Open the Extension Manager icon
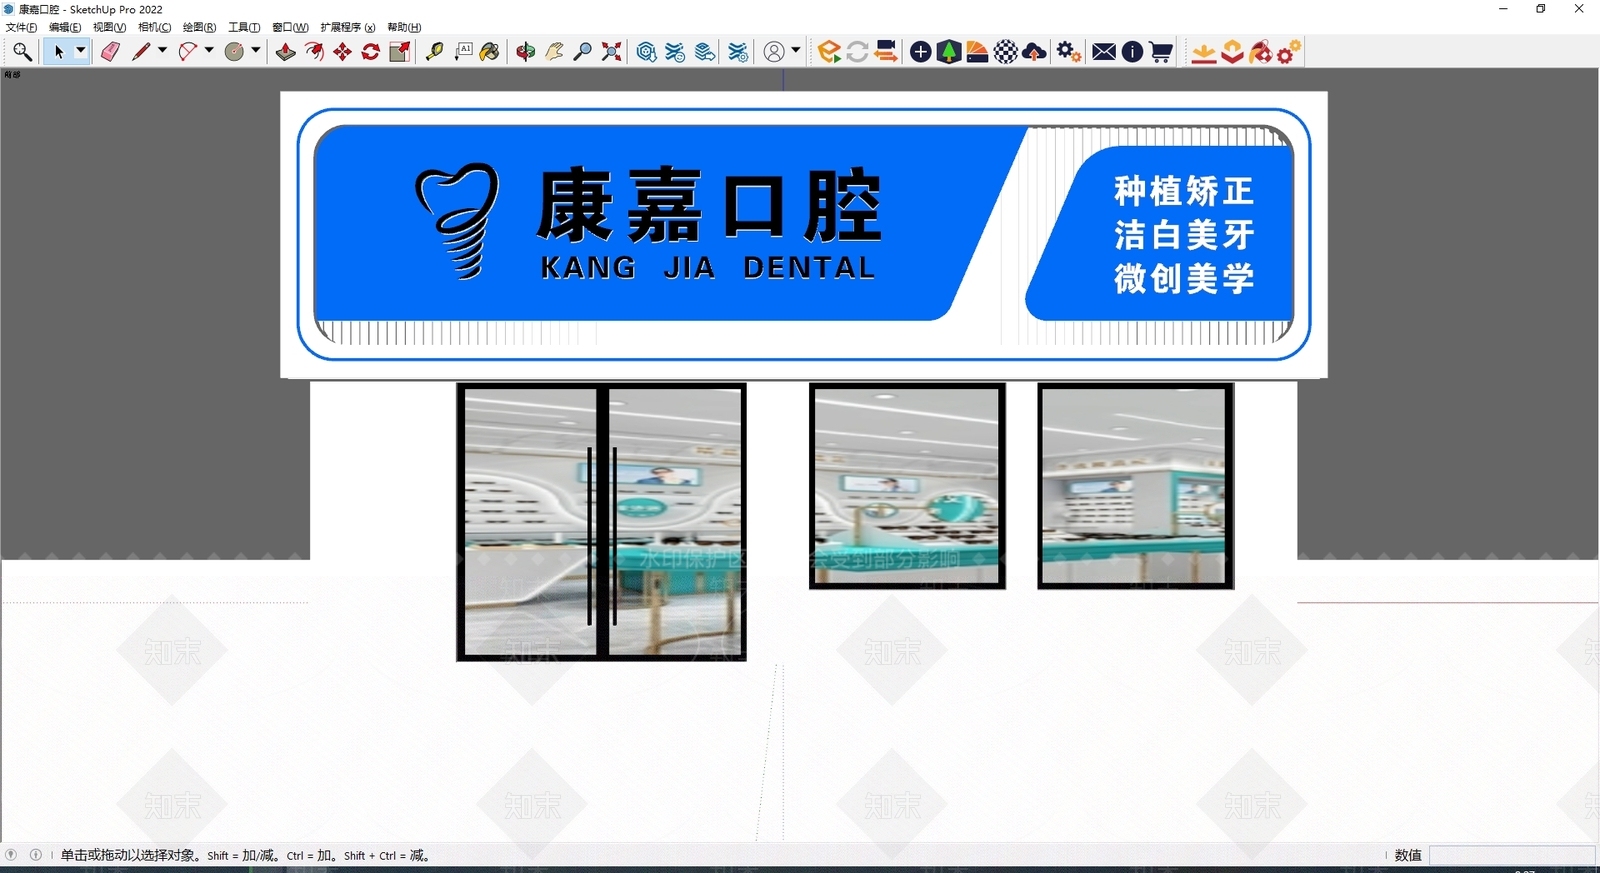This screenshot has height=873, width=1600. (738, 52)
